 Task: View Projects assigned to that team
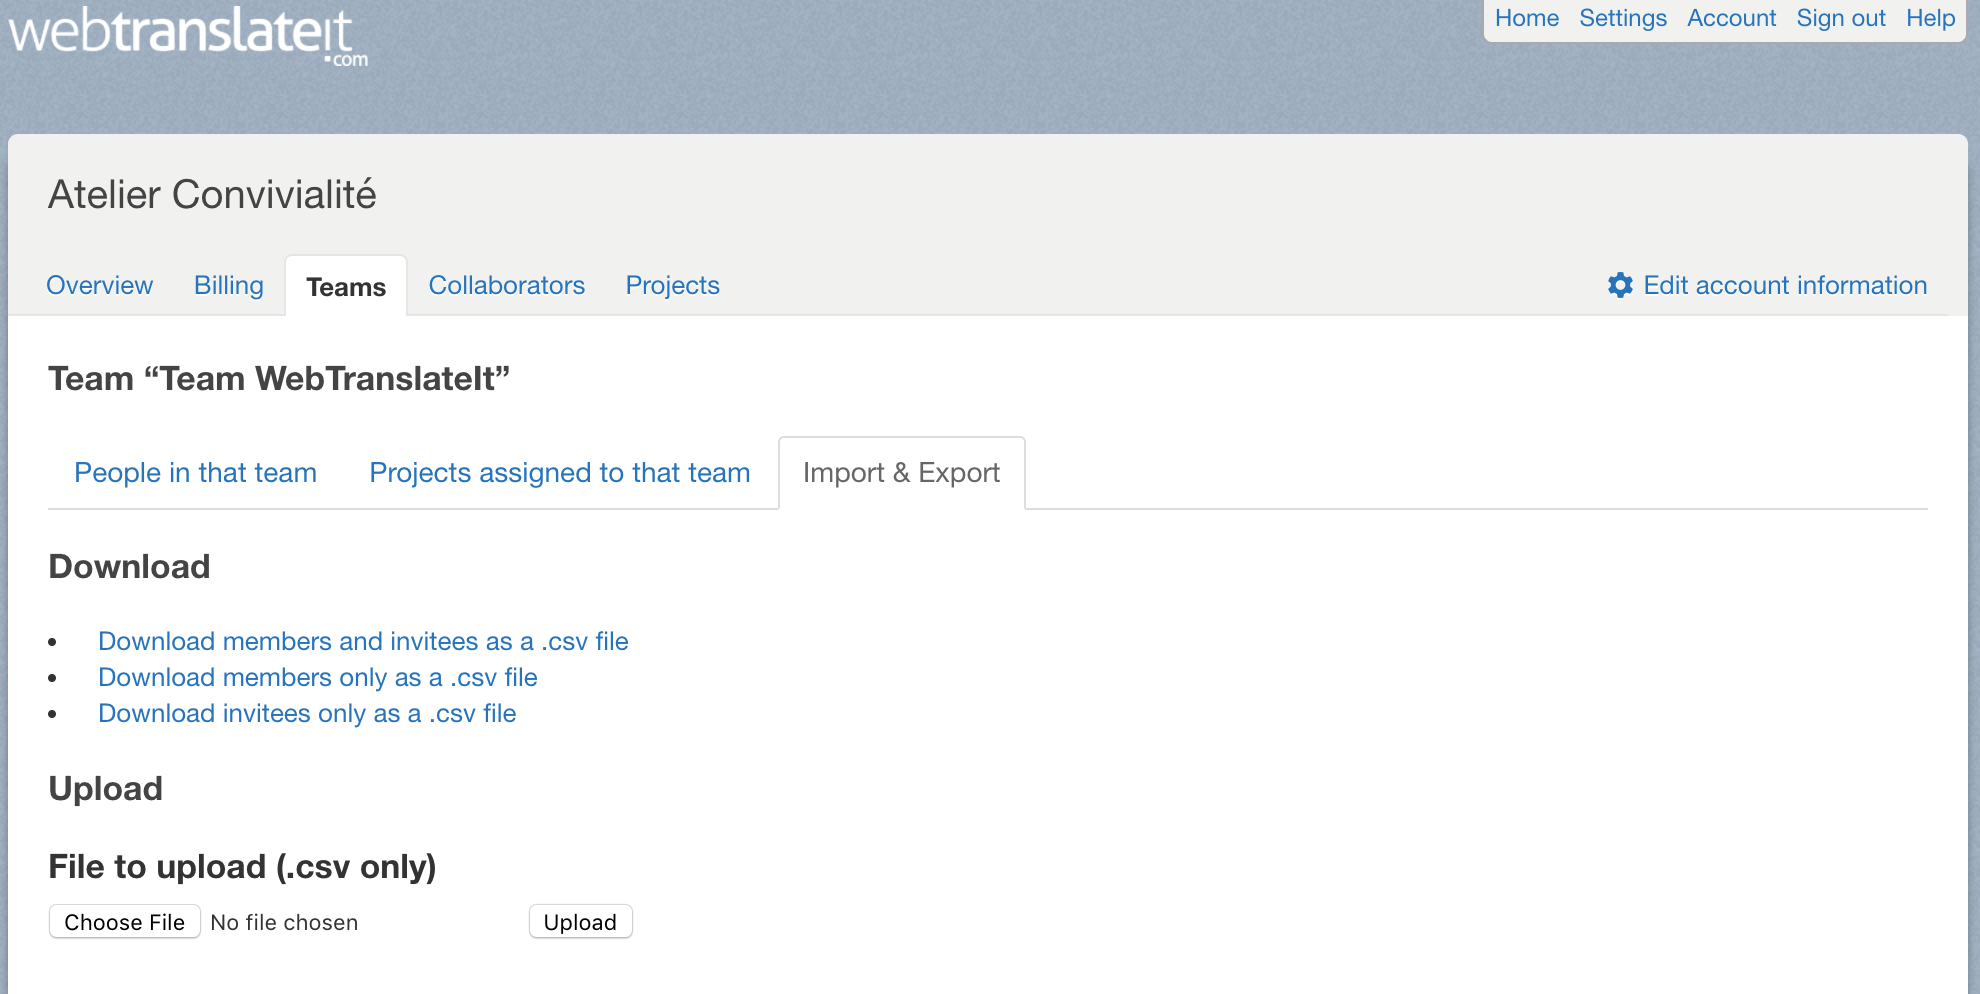pos(559,472)
